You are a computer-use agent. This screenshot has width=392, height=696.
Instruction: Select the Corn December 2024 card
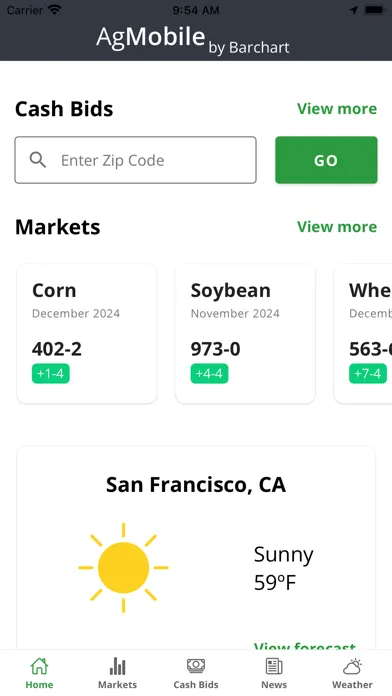click(x=87, y=334)
